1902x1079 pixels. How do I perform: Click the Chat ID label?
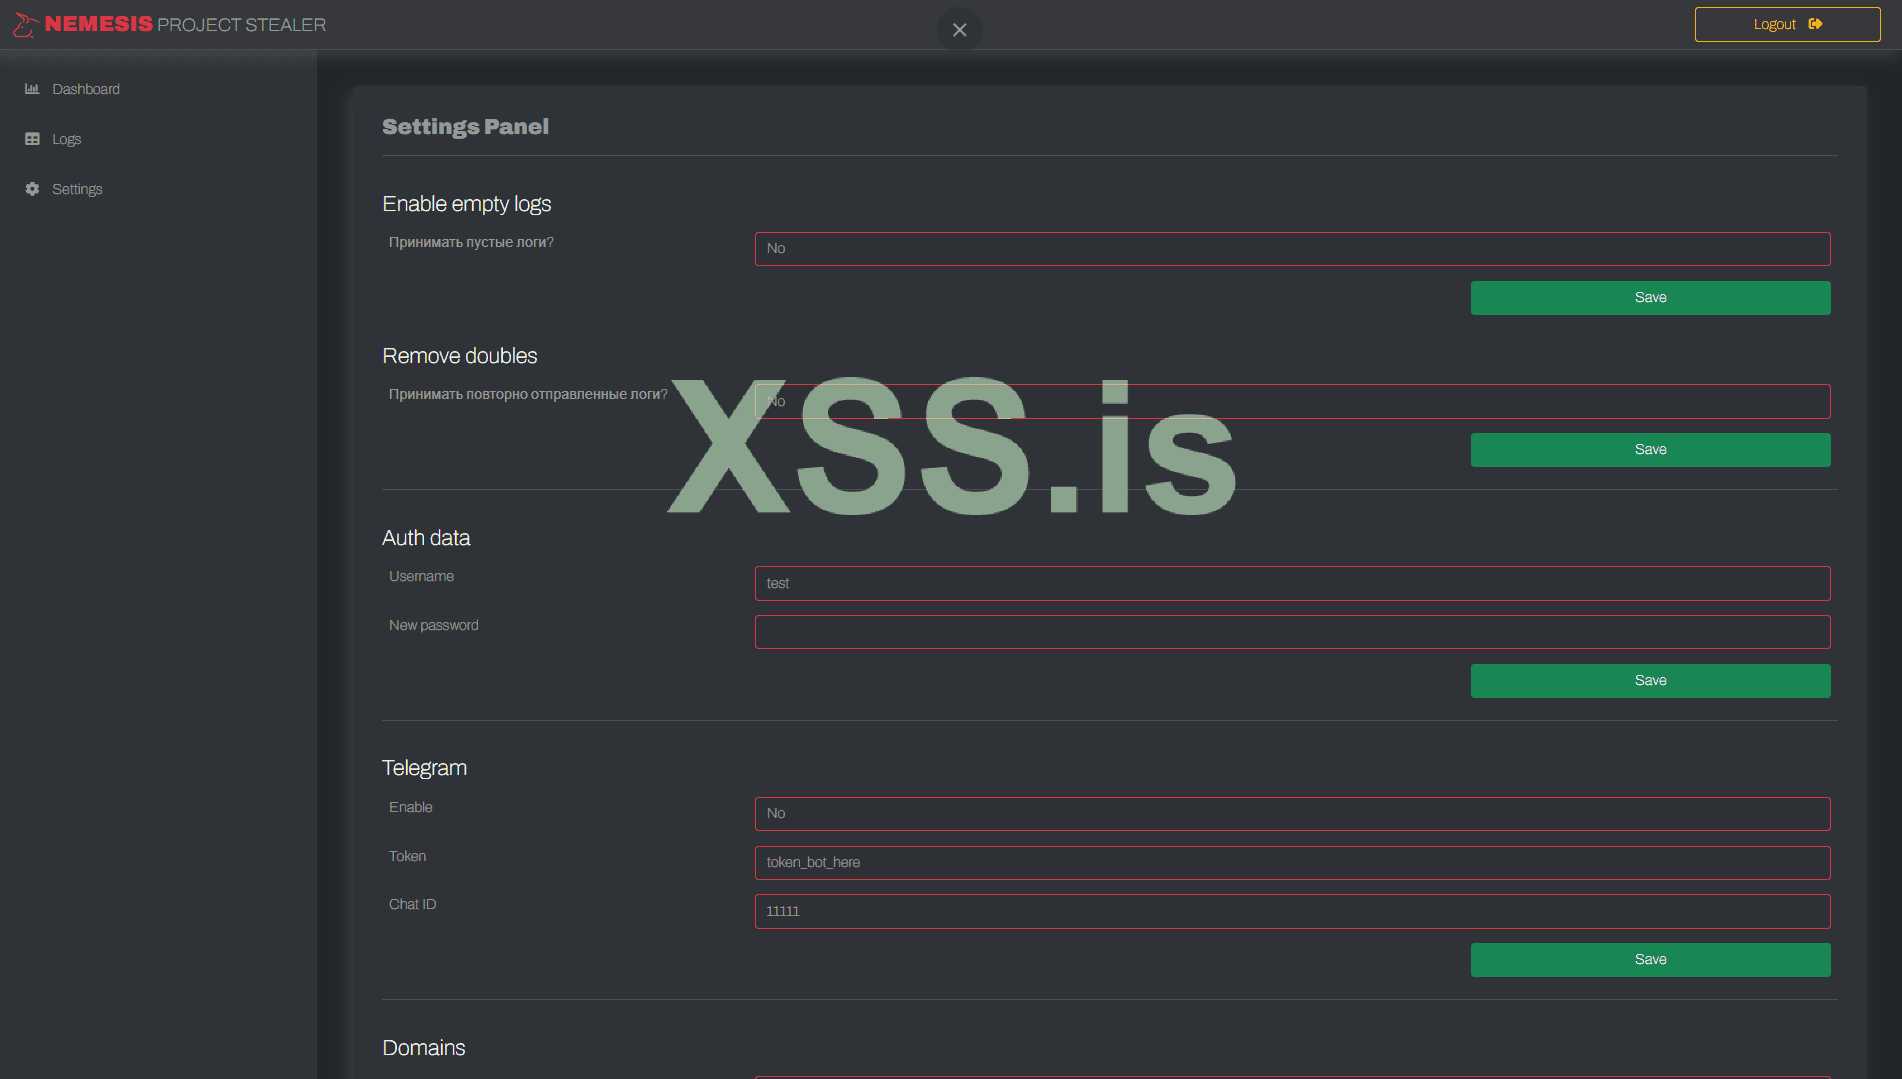(x=412, y=904)
